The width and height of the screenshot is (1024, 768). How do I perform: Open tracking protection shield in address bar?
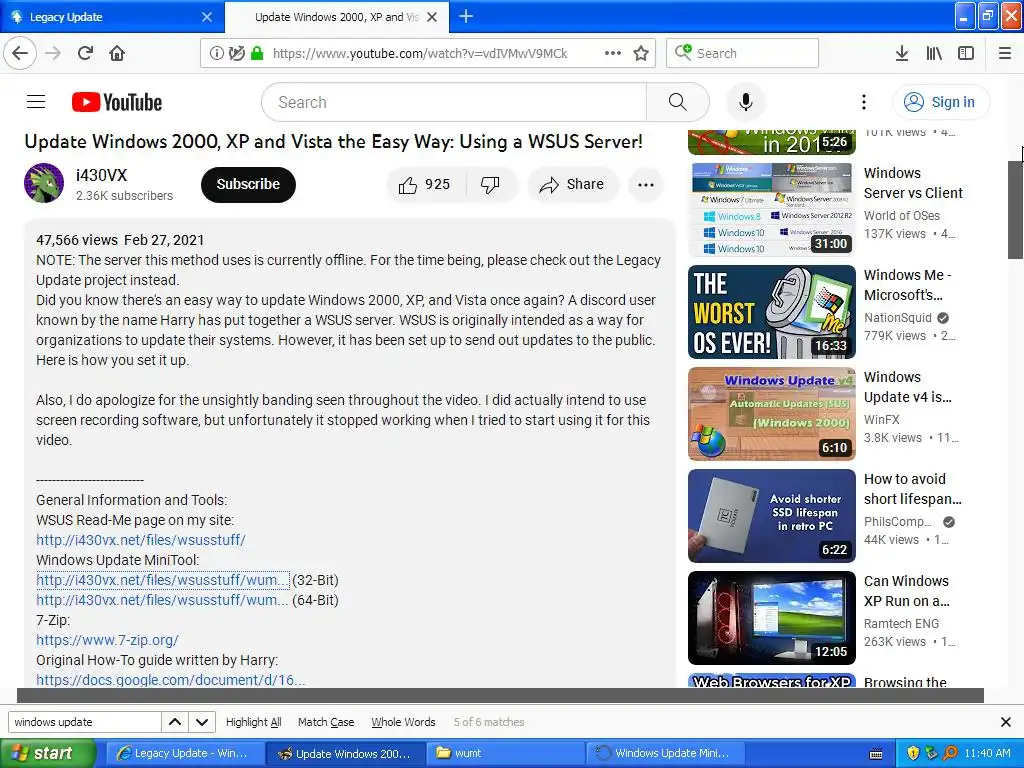point(236,54)
